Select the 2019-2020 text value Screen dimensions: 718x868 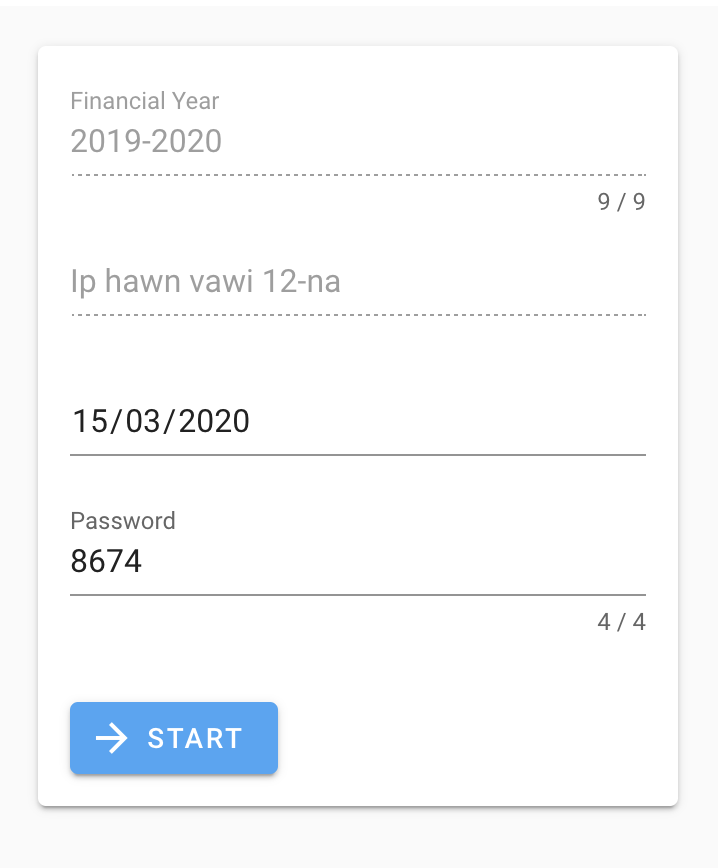(x=145, y=141)
